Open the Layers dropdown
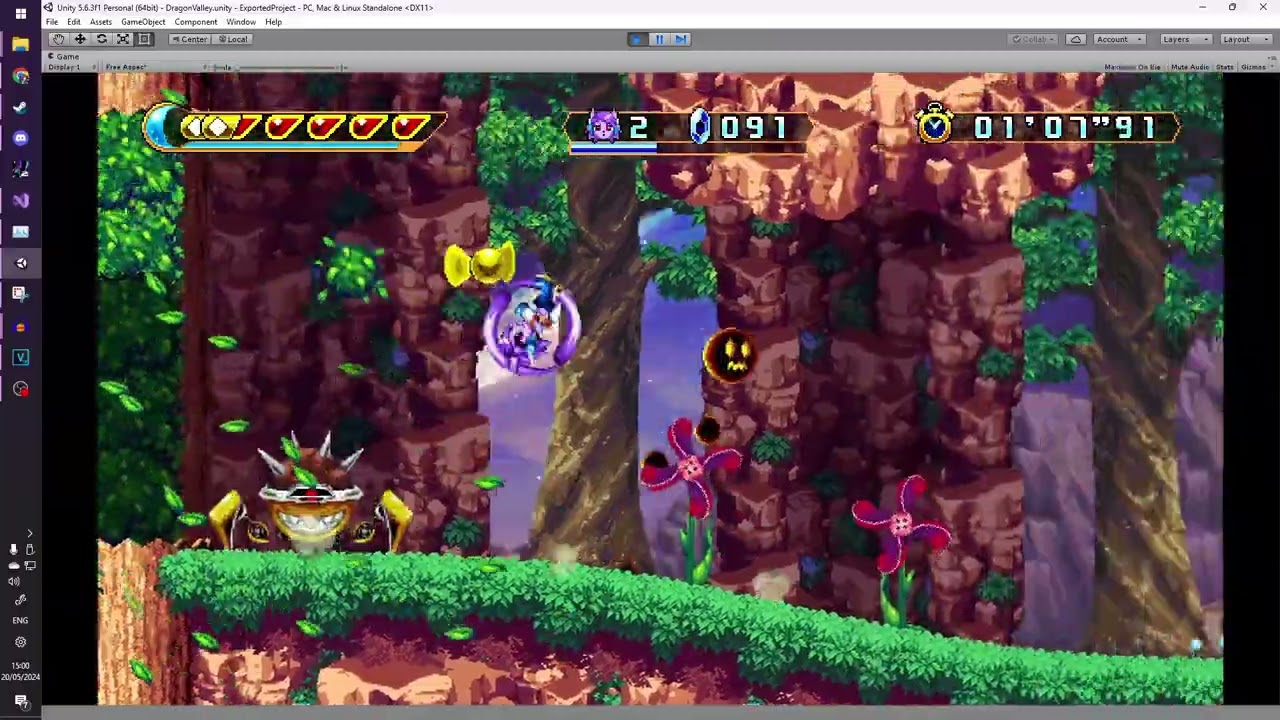 point(1185,39)
